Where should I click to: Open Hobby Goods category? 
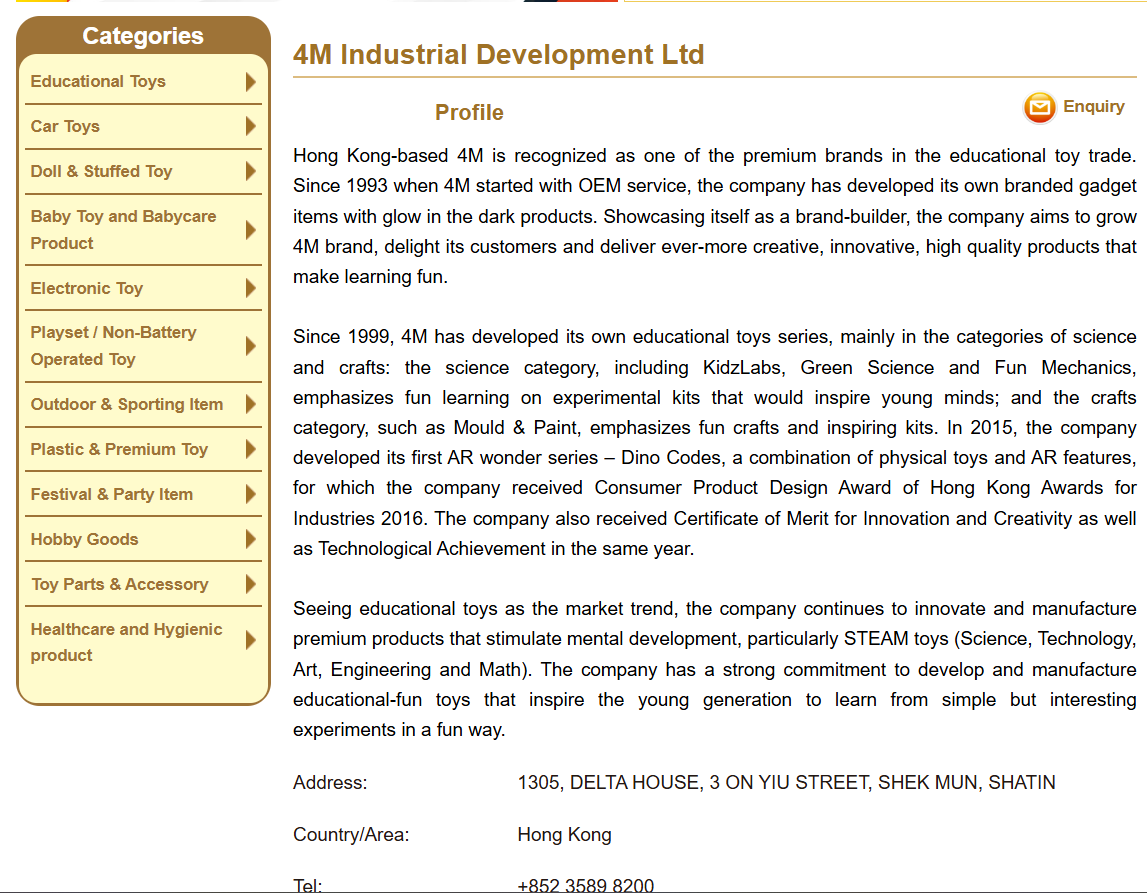pyautogui.click(x=84, y=540)
